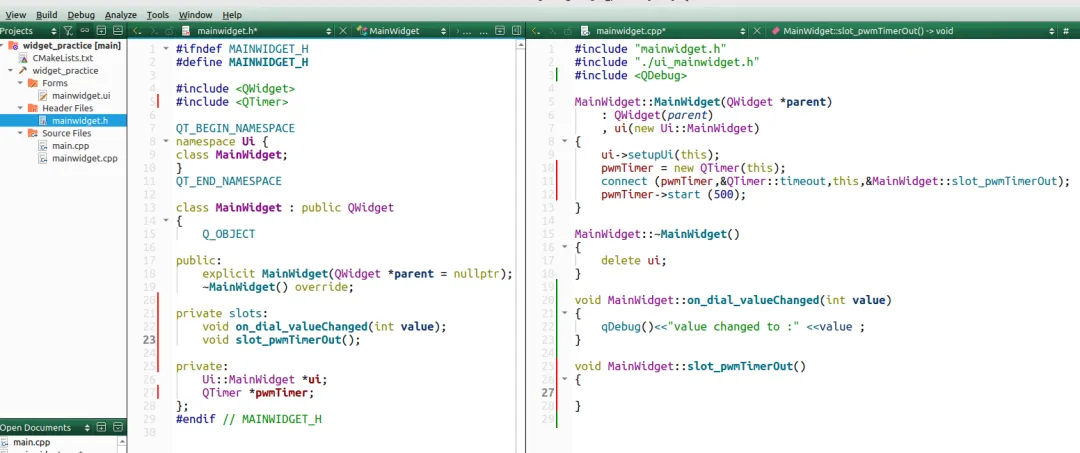Click the mainwidget.ui file icon
The height and width of the screenshot is (453, 1080).
pos(43,96)
